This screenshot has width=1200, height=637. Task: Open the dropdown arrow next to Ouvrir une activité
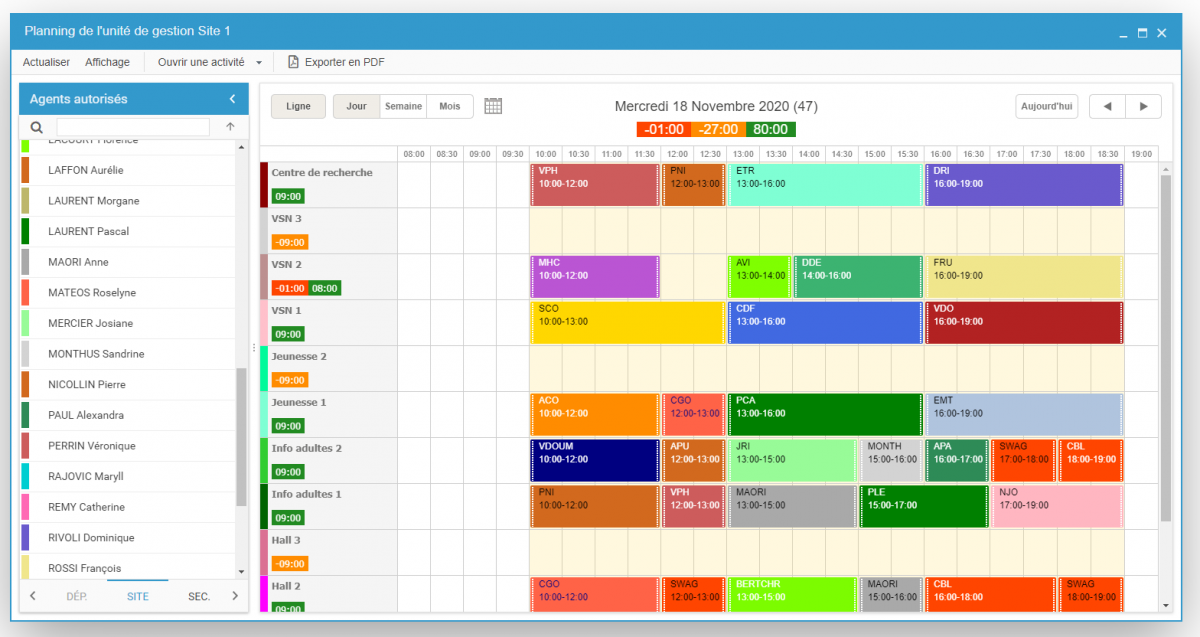tap(259, 62)
